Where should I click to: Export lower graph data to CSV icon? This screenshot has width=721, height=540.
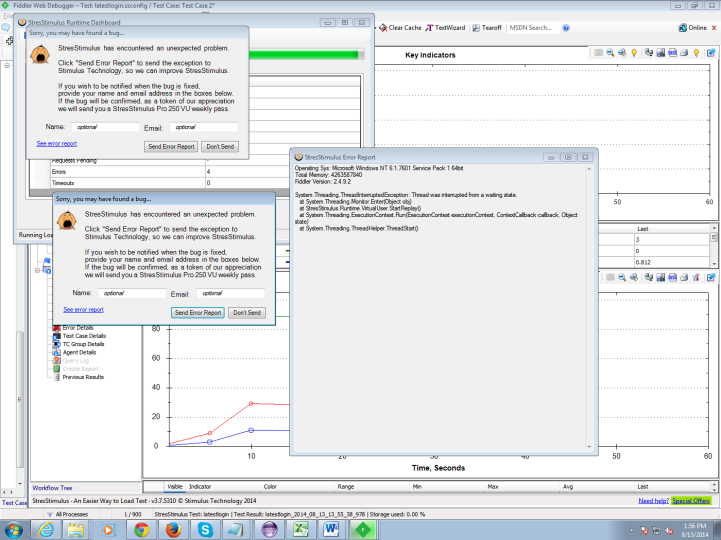click(x=672, y=277)
